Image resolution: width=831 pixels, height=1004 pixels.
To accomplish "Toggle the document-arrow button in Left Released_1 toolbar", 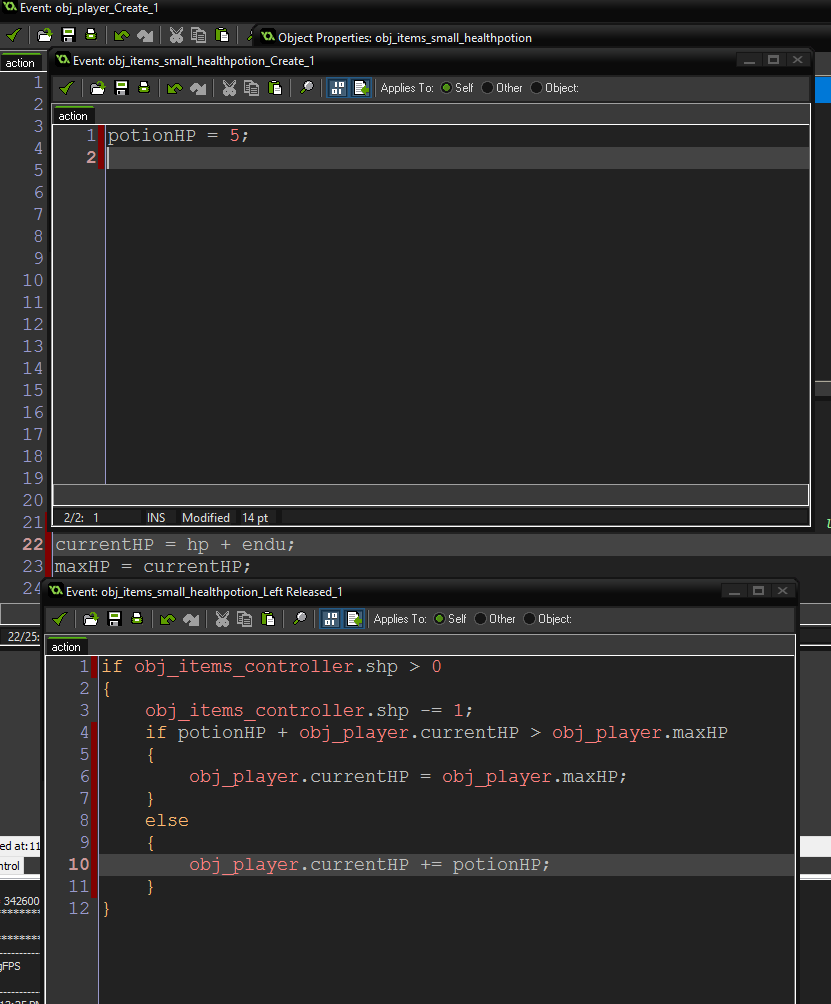I will coord(353,619).
